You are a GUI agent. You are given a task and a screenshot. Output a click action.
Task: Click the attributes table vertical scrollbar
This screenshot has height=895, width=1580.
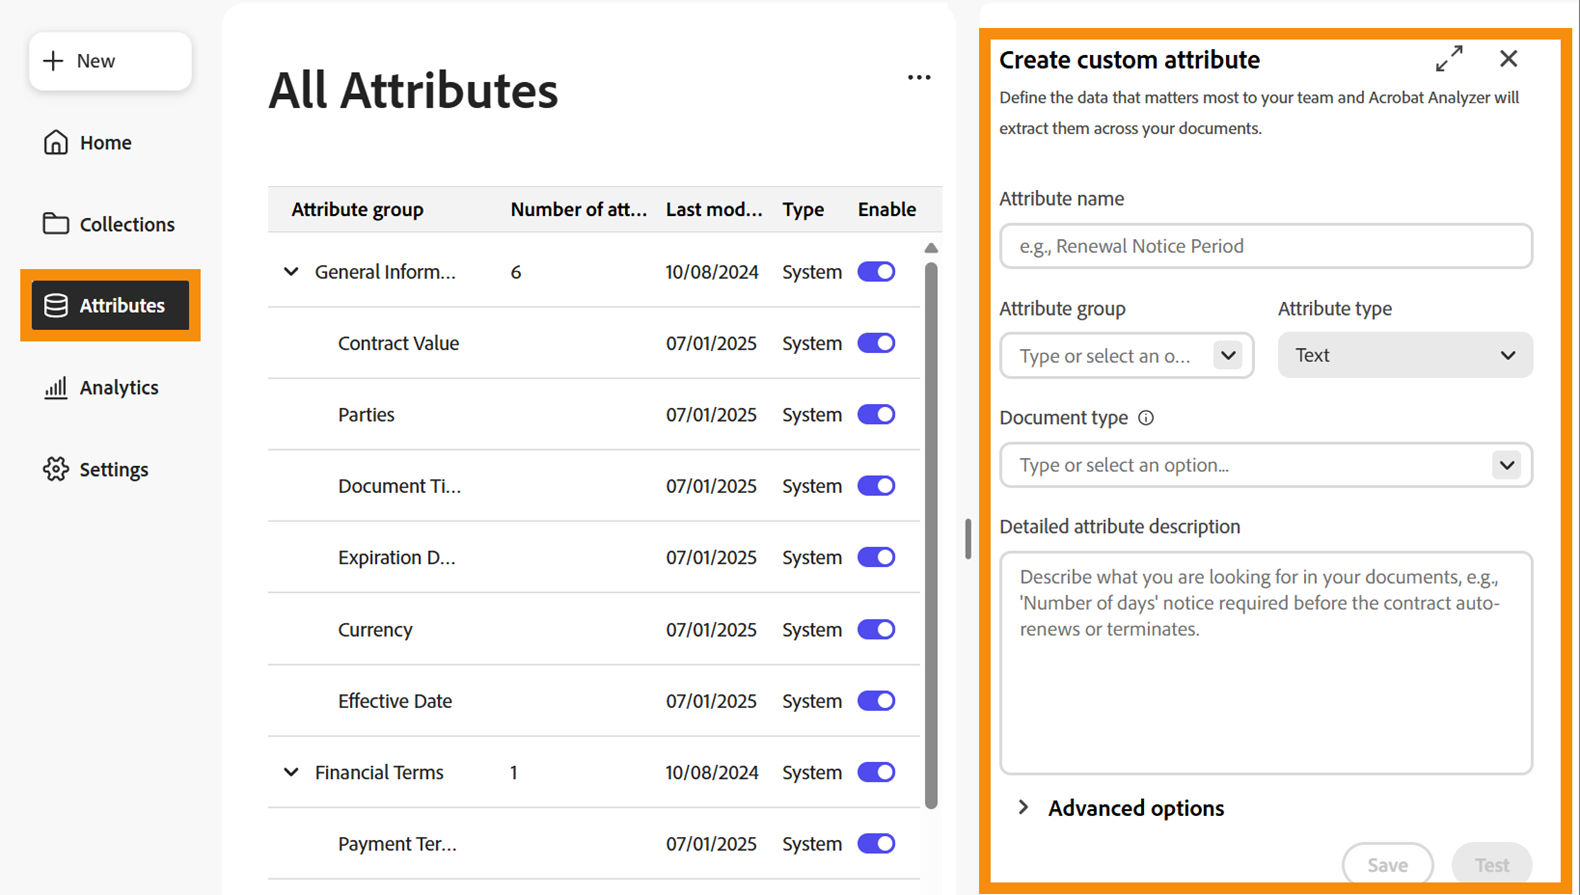tap(931, 535)
